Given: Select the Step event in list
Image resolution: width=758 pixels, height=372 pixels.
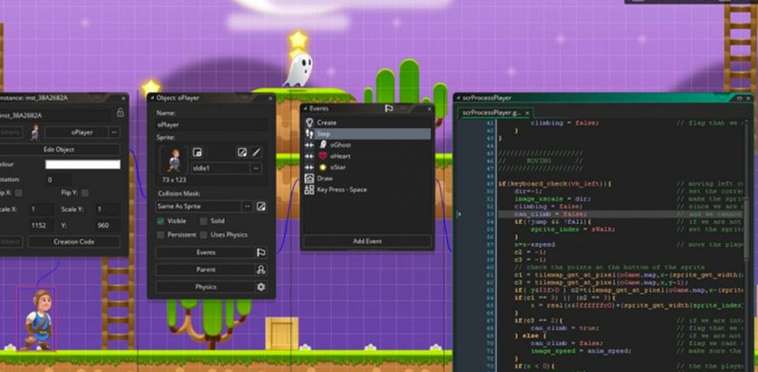Looking at the screenshot, I should point(367,134).
